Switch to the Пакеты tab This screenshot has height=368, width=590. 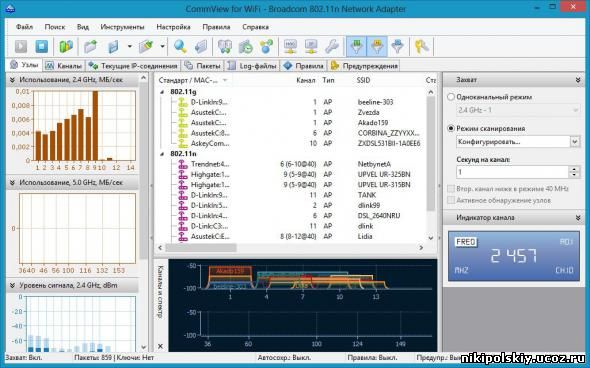[x=202, y=66]
